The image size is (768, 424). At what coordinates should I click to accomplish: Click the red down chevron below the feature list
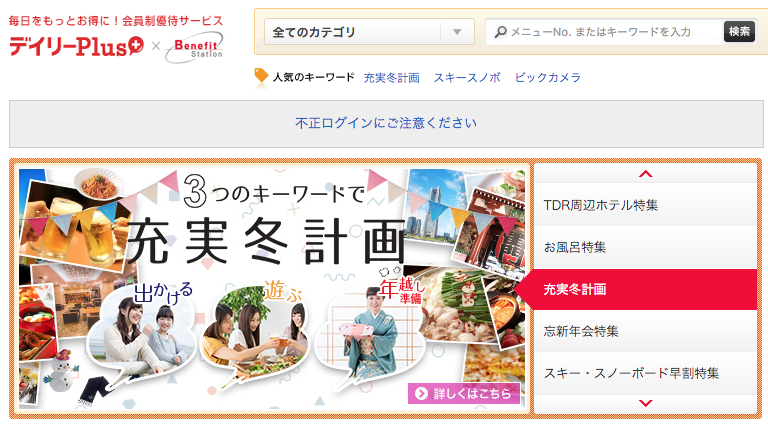(x=646, y=403)
